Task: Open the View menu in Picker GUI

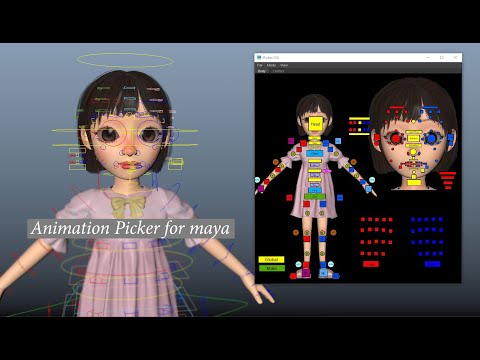Action: coord(284,65)
